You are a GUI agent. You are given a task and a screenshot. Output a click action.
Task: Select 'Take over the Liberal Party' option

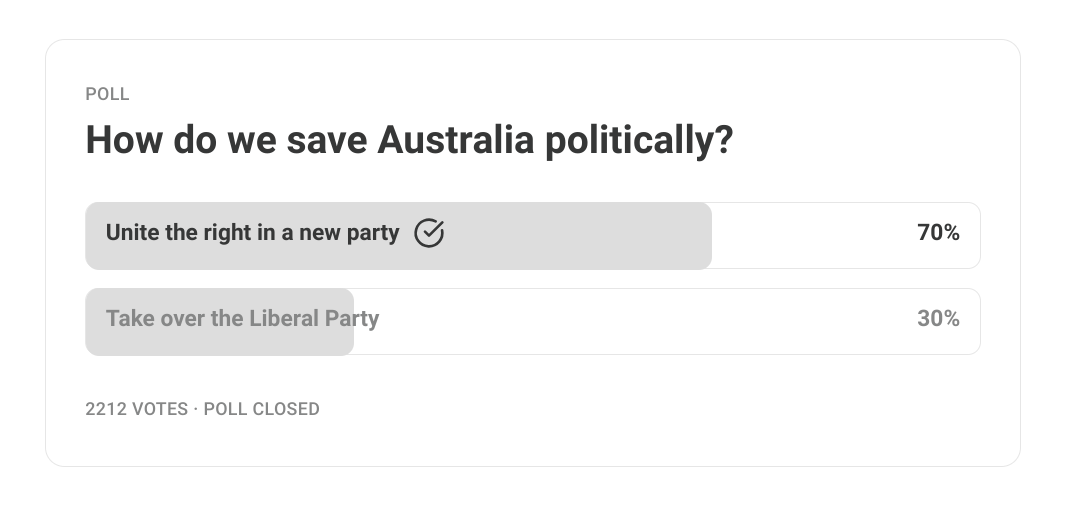click(x=533, y=322)
